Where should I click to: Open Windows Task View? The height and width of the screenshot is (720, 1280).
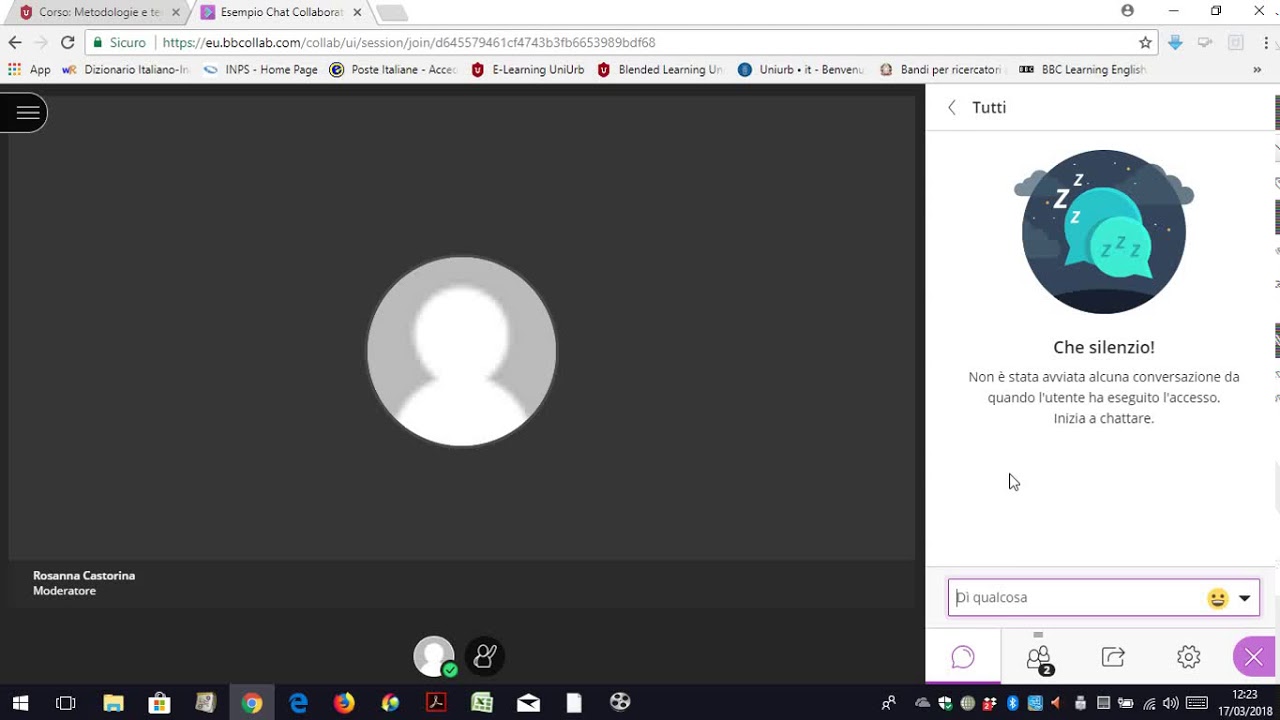coord(65,703)
